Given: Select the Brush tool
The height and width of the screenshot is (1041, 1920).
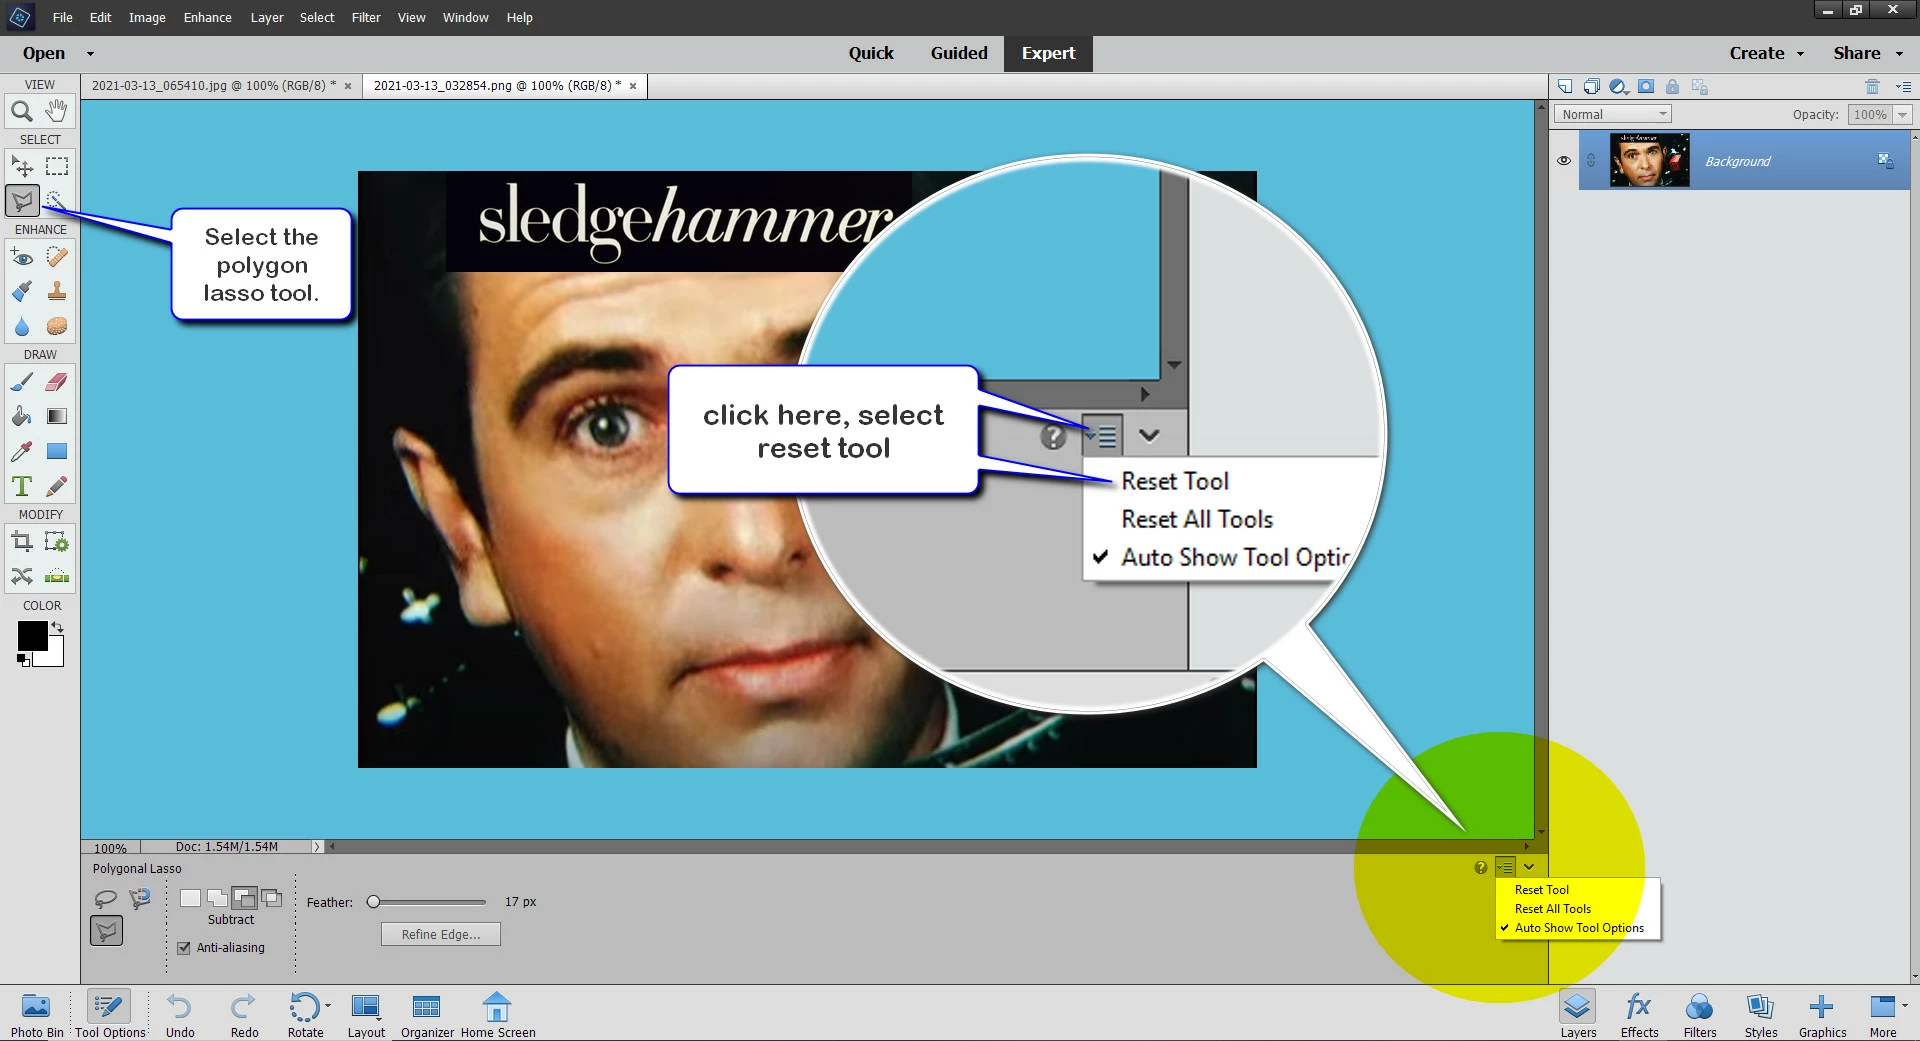Looking at the screenshot, I should (22, 382).
